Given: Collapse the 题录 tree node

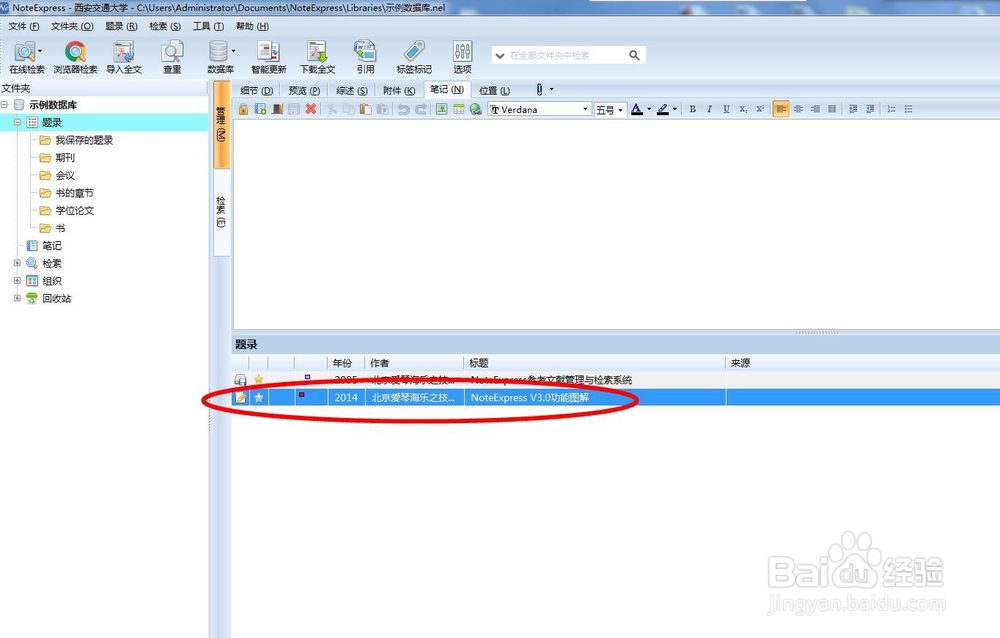Looking at the screenshot, I should coord(17,122).
